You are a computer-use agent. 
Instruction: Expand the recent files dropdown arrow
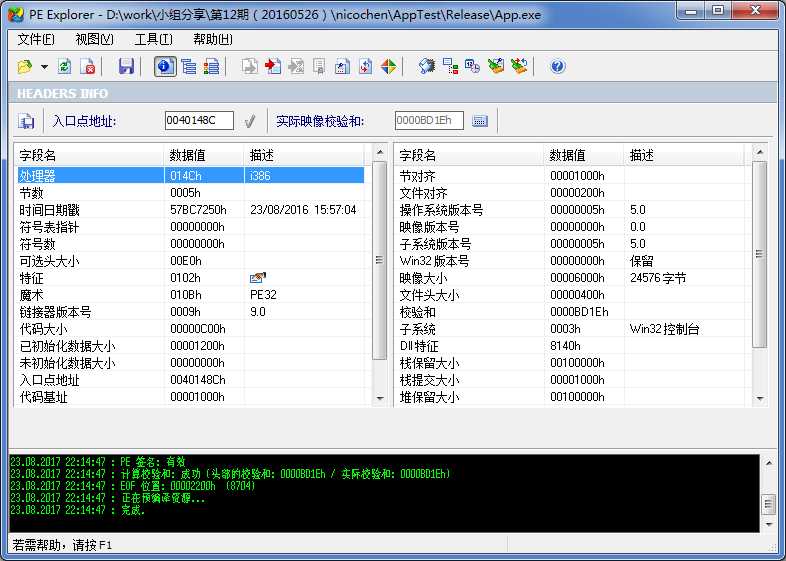(x=45, y=66)
